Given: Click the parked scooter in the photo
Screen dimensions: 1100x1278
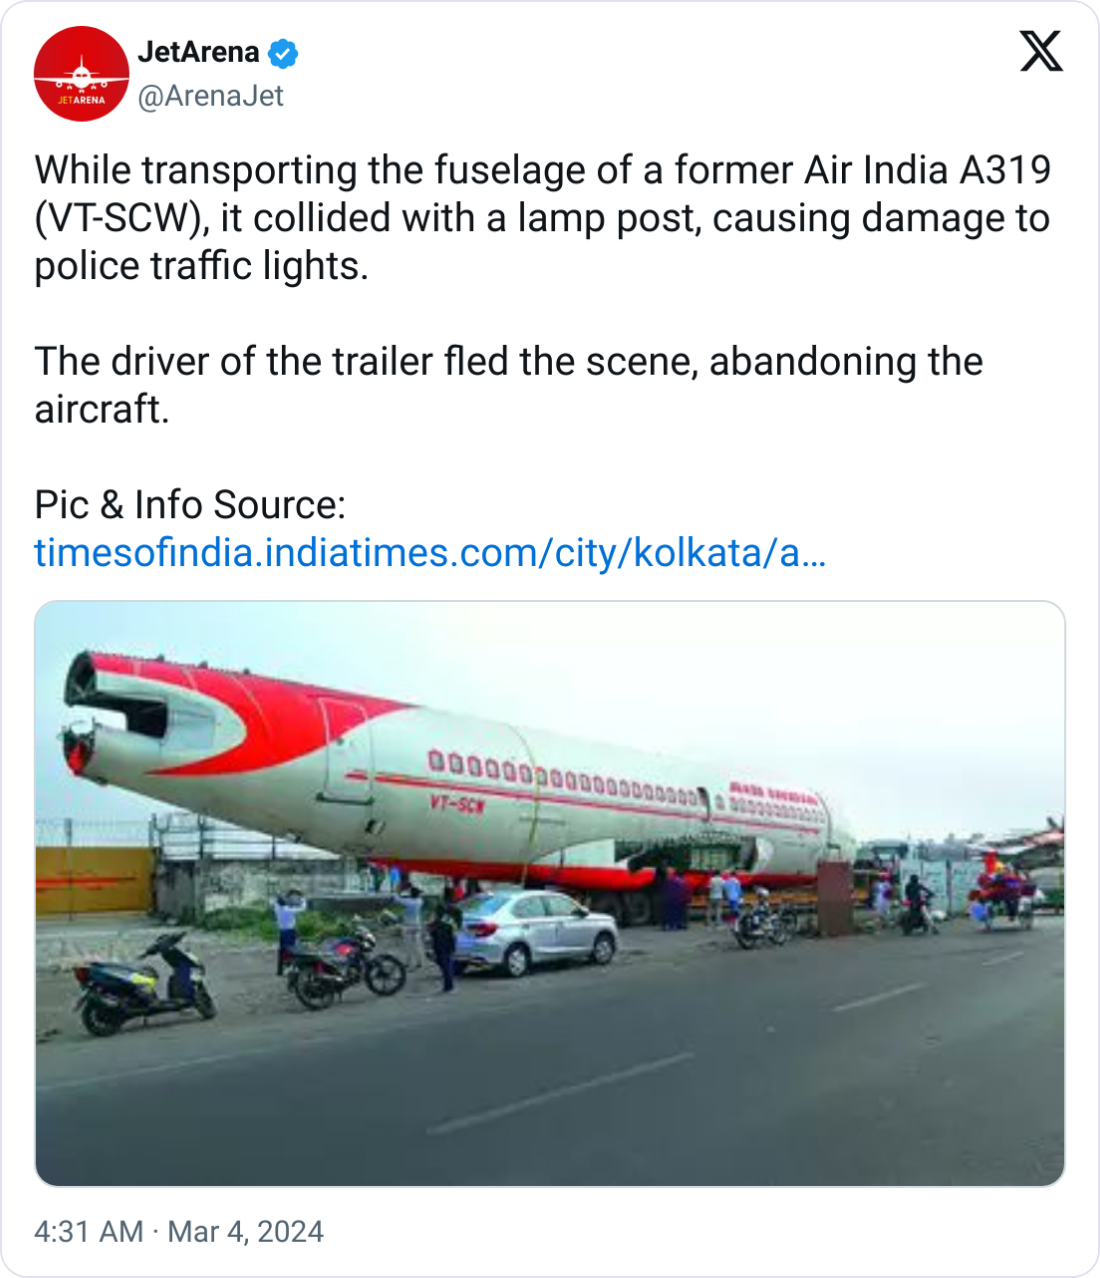Looking at the screenshot, I should pyautogui.click(x=145, y=985).
